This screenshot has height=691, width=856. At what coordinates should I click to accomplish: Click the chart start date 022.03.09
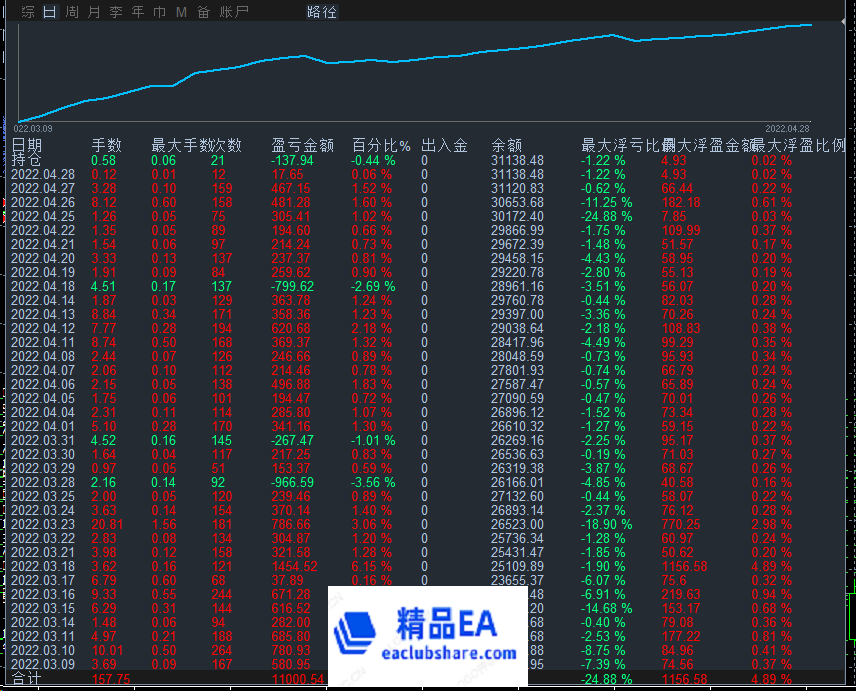[33, 129]
